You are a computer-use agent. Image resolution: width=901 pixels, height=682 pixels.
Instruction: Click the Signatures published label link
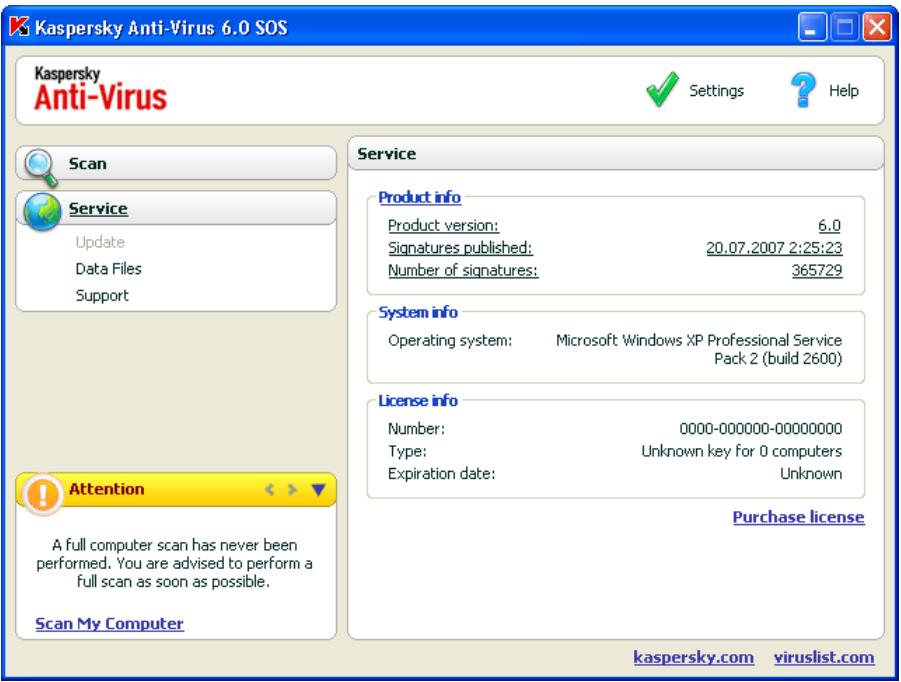[x=460, y=248]
